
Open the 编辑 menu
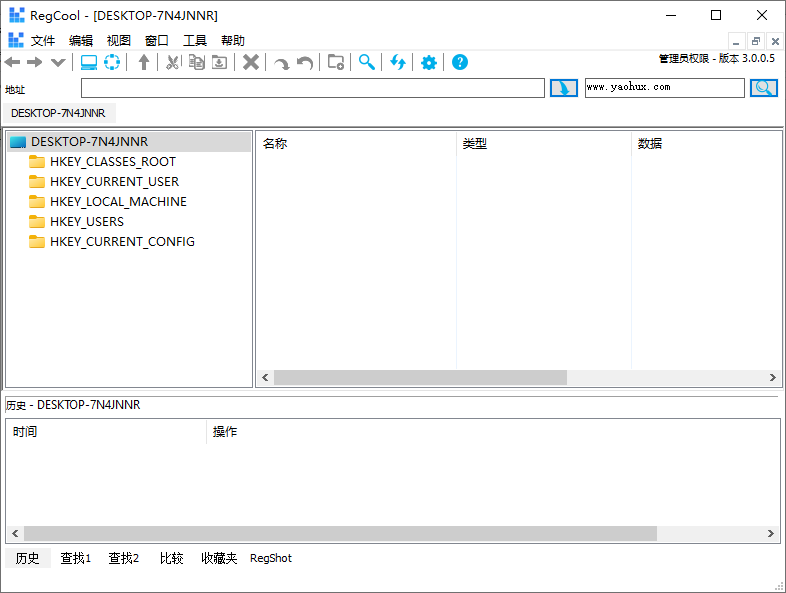pos(81,41)
